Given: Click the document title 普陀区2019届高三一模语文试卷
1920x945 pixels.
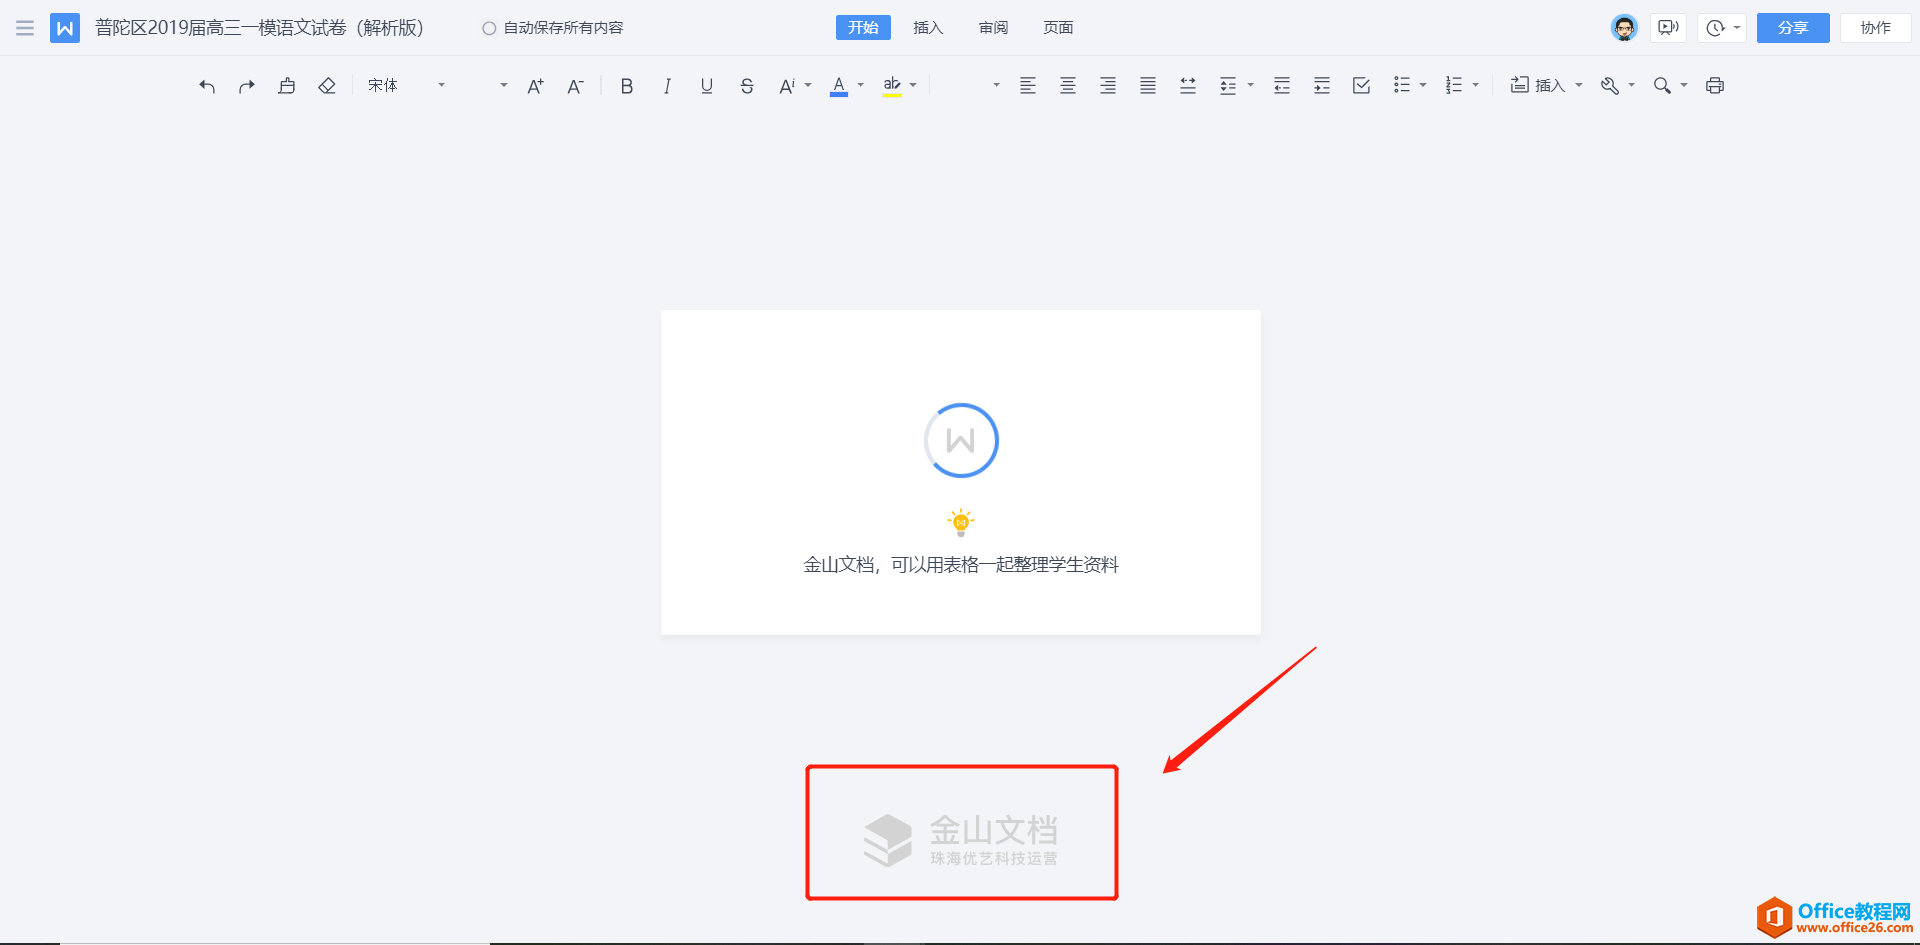Looking at the screenshot, I should click(x=259, y=28).
